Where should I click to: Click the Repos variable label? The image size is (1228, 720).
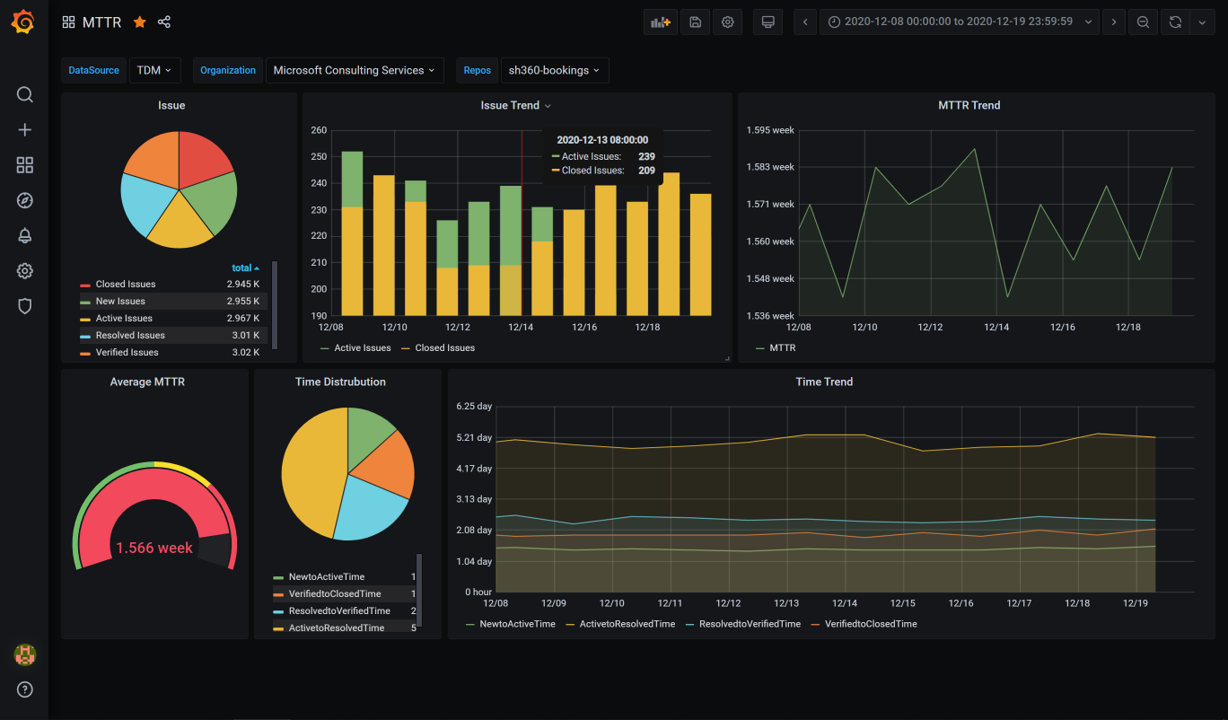coord(477,70)
